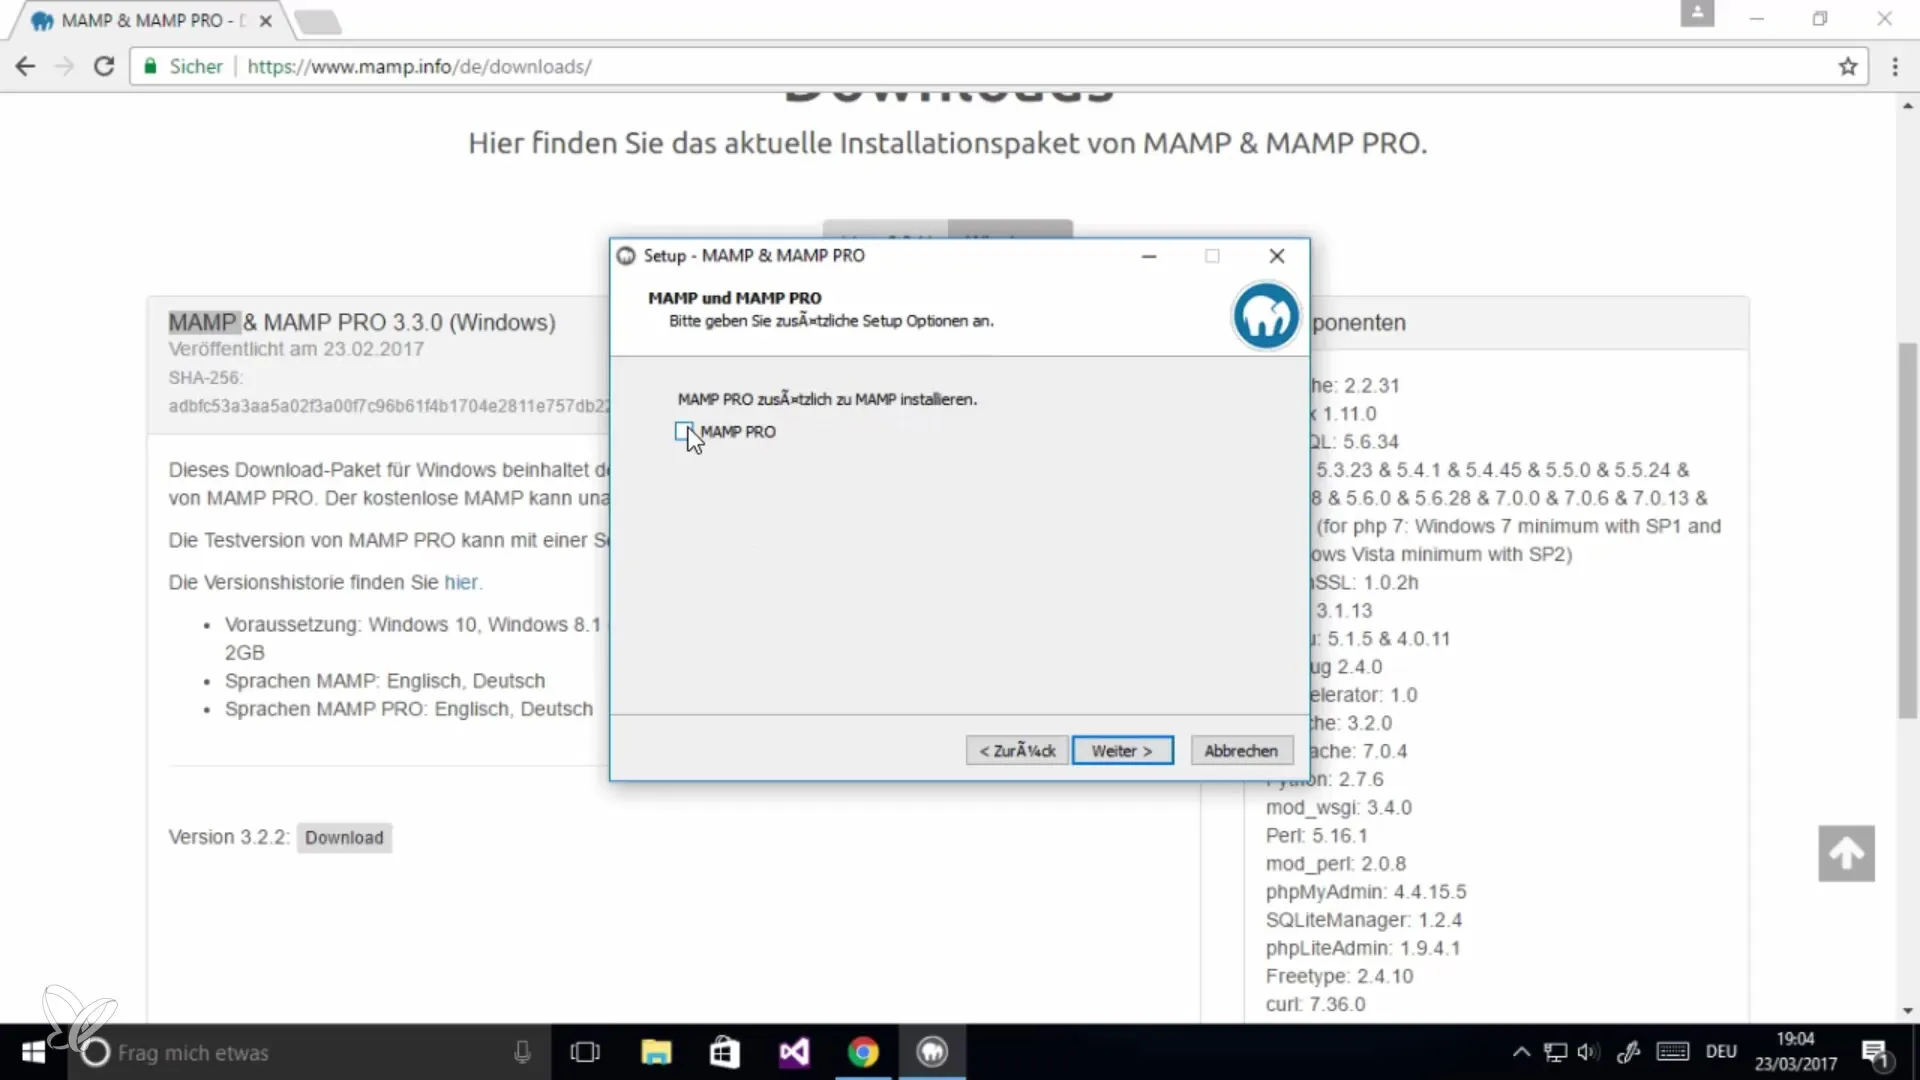Click the address bar URL field
The height and width of the screenshot is (1080, 1920).
click(x=1000, y=66)
